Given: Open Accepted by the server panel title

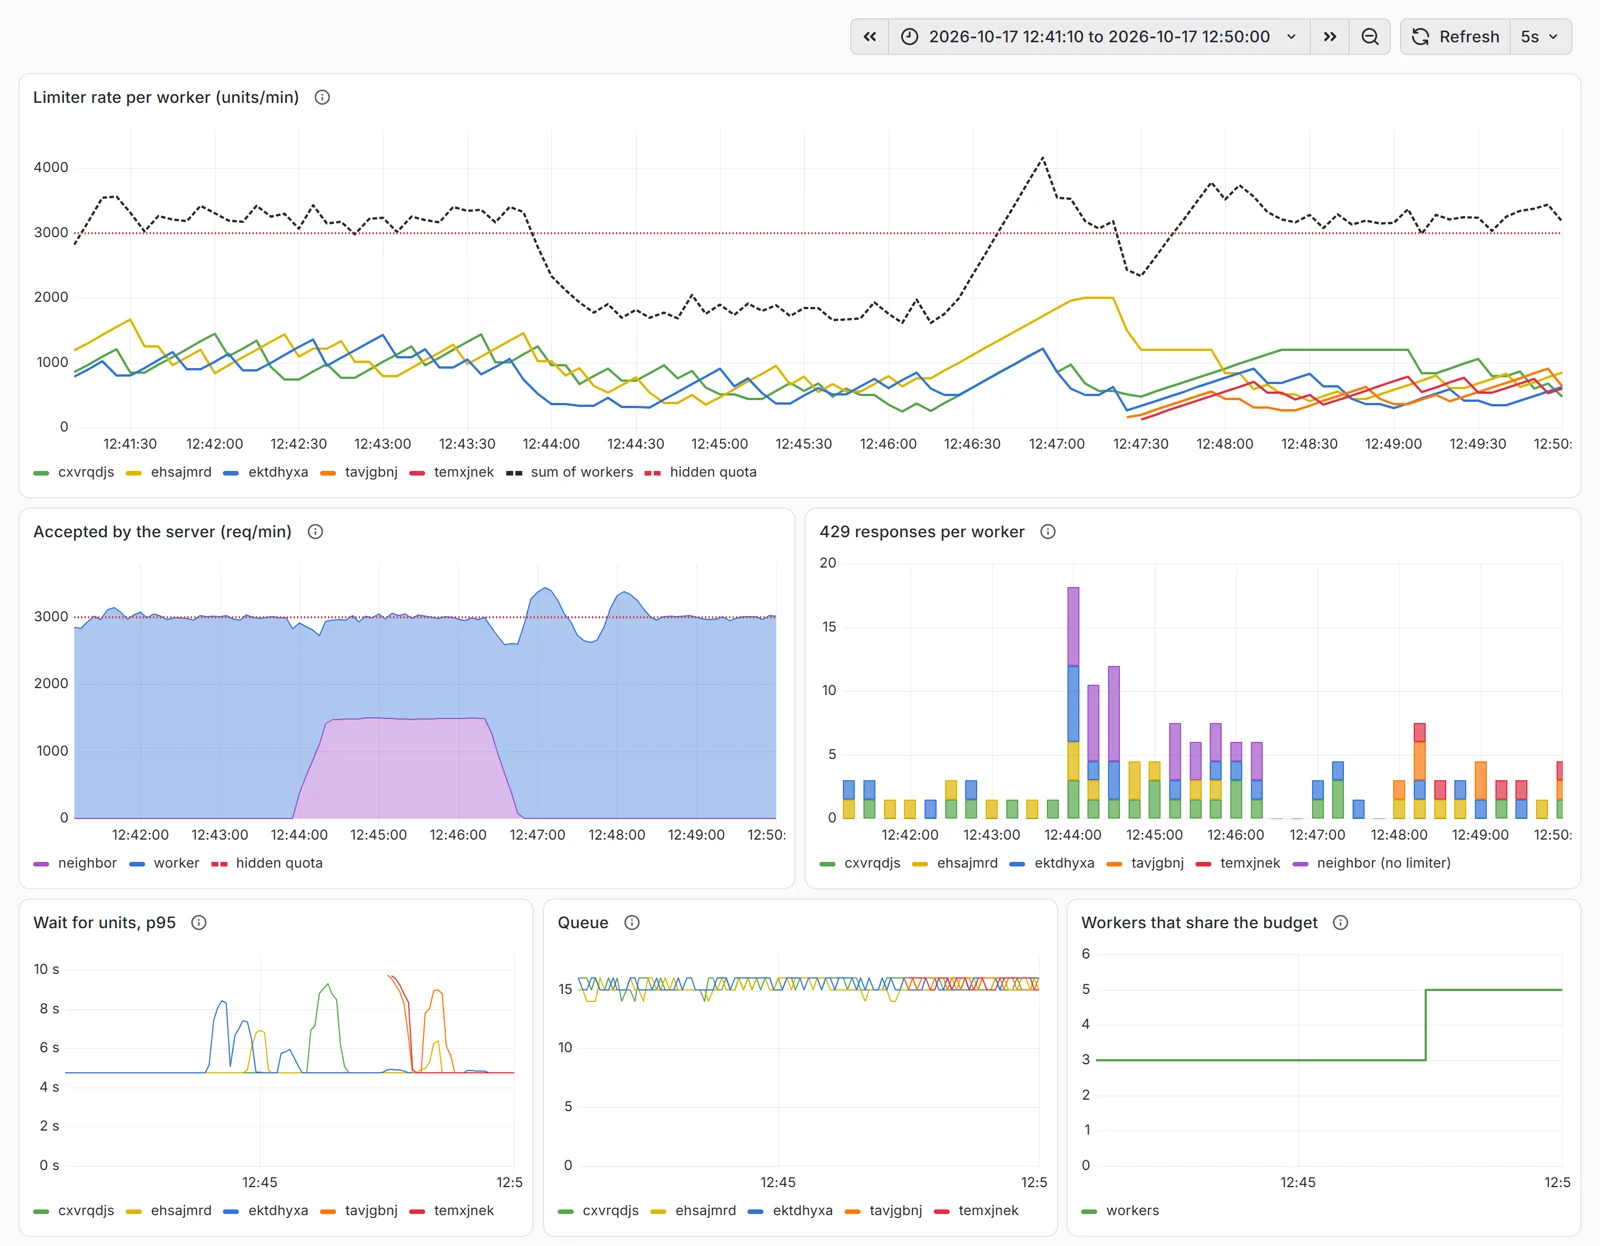Looking at the screenshot, I should click(162, 532).
